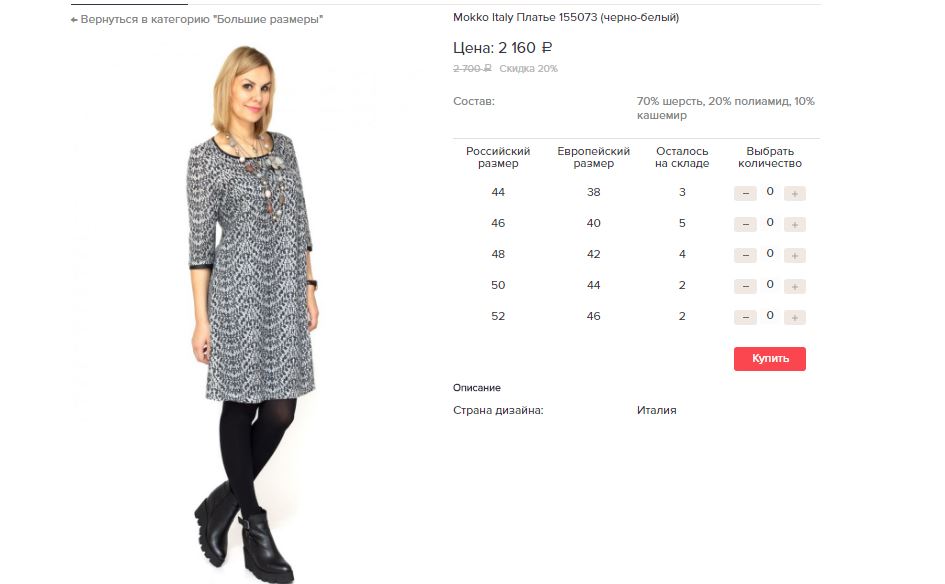Image resolution: width=945 pixels, height=584 pixels.
Task: Increase quantity for Russian size 44
Action: pos(794,193)
